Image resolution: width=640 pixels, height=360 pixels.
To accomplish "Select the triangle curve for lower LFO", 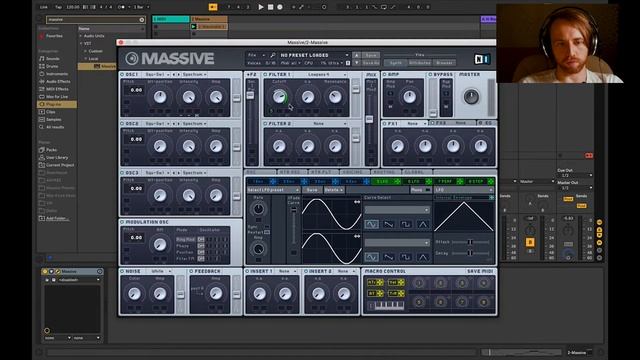I will pyautogui.click(x=423, y=257).
